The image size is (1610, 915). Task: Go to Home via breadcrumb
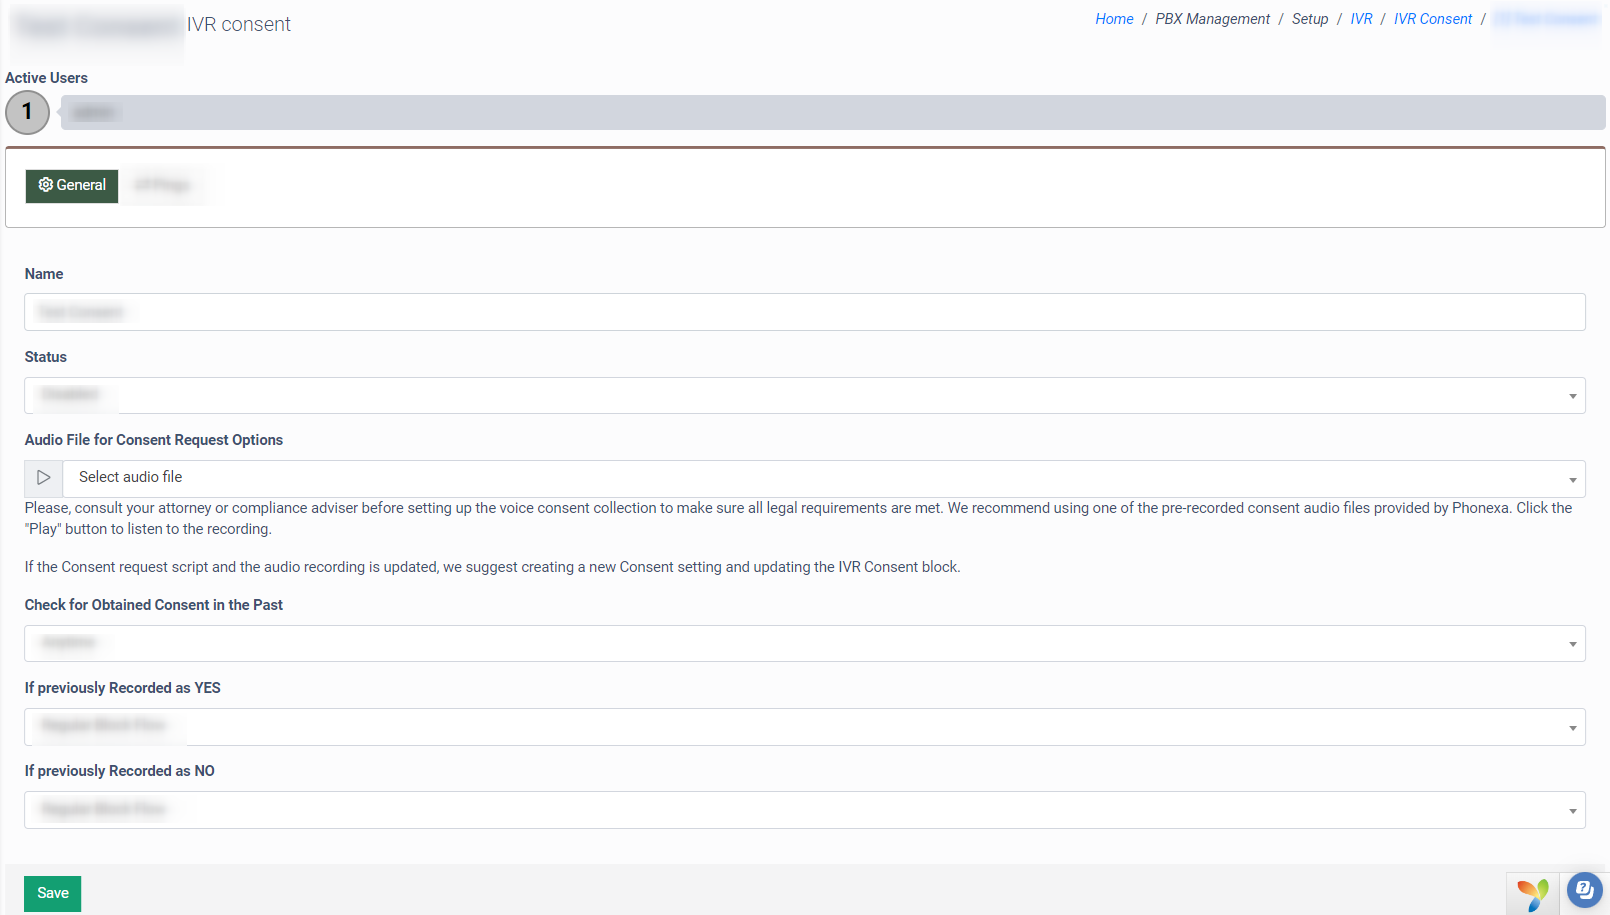[x=1114, y=19]
